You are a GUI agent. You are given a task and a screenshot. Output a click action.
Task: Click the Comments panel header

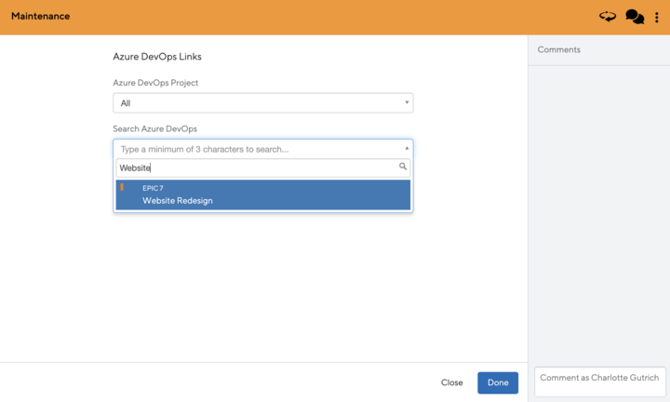click(559, 50)
